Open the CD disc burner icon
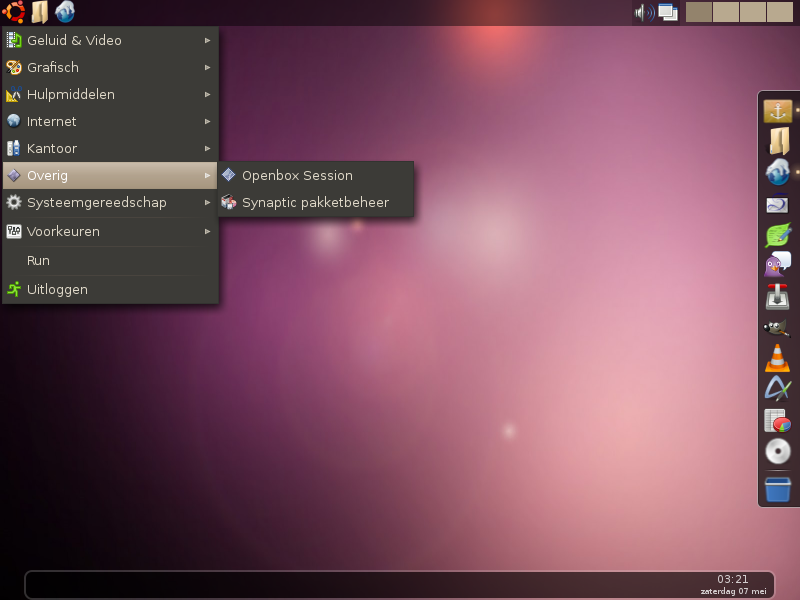800x600 pixels. (x=778, y=452)
